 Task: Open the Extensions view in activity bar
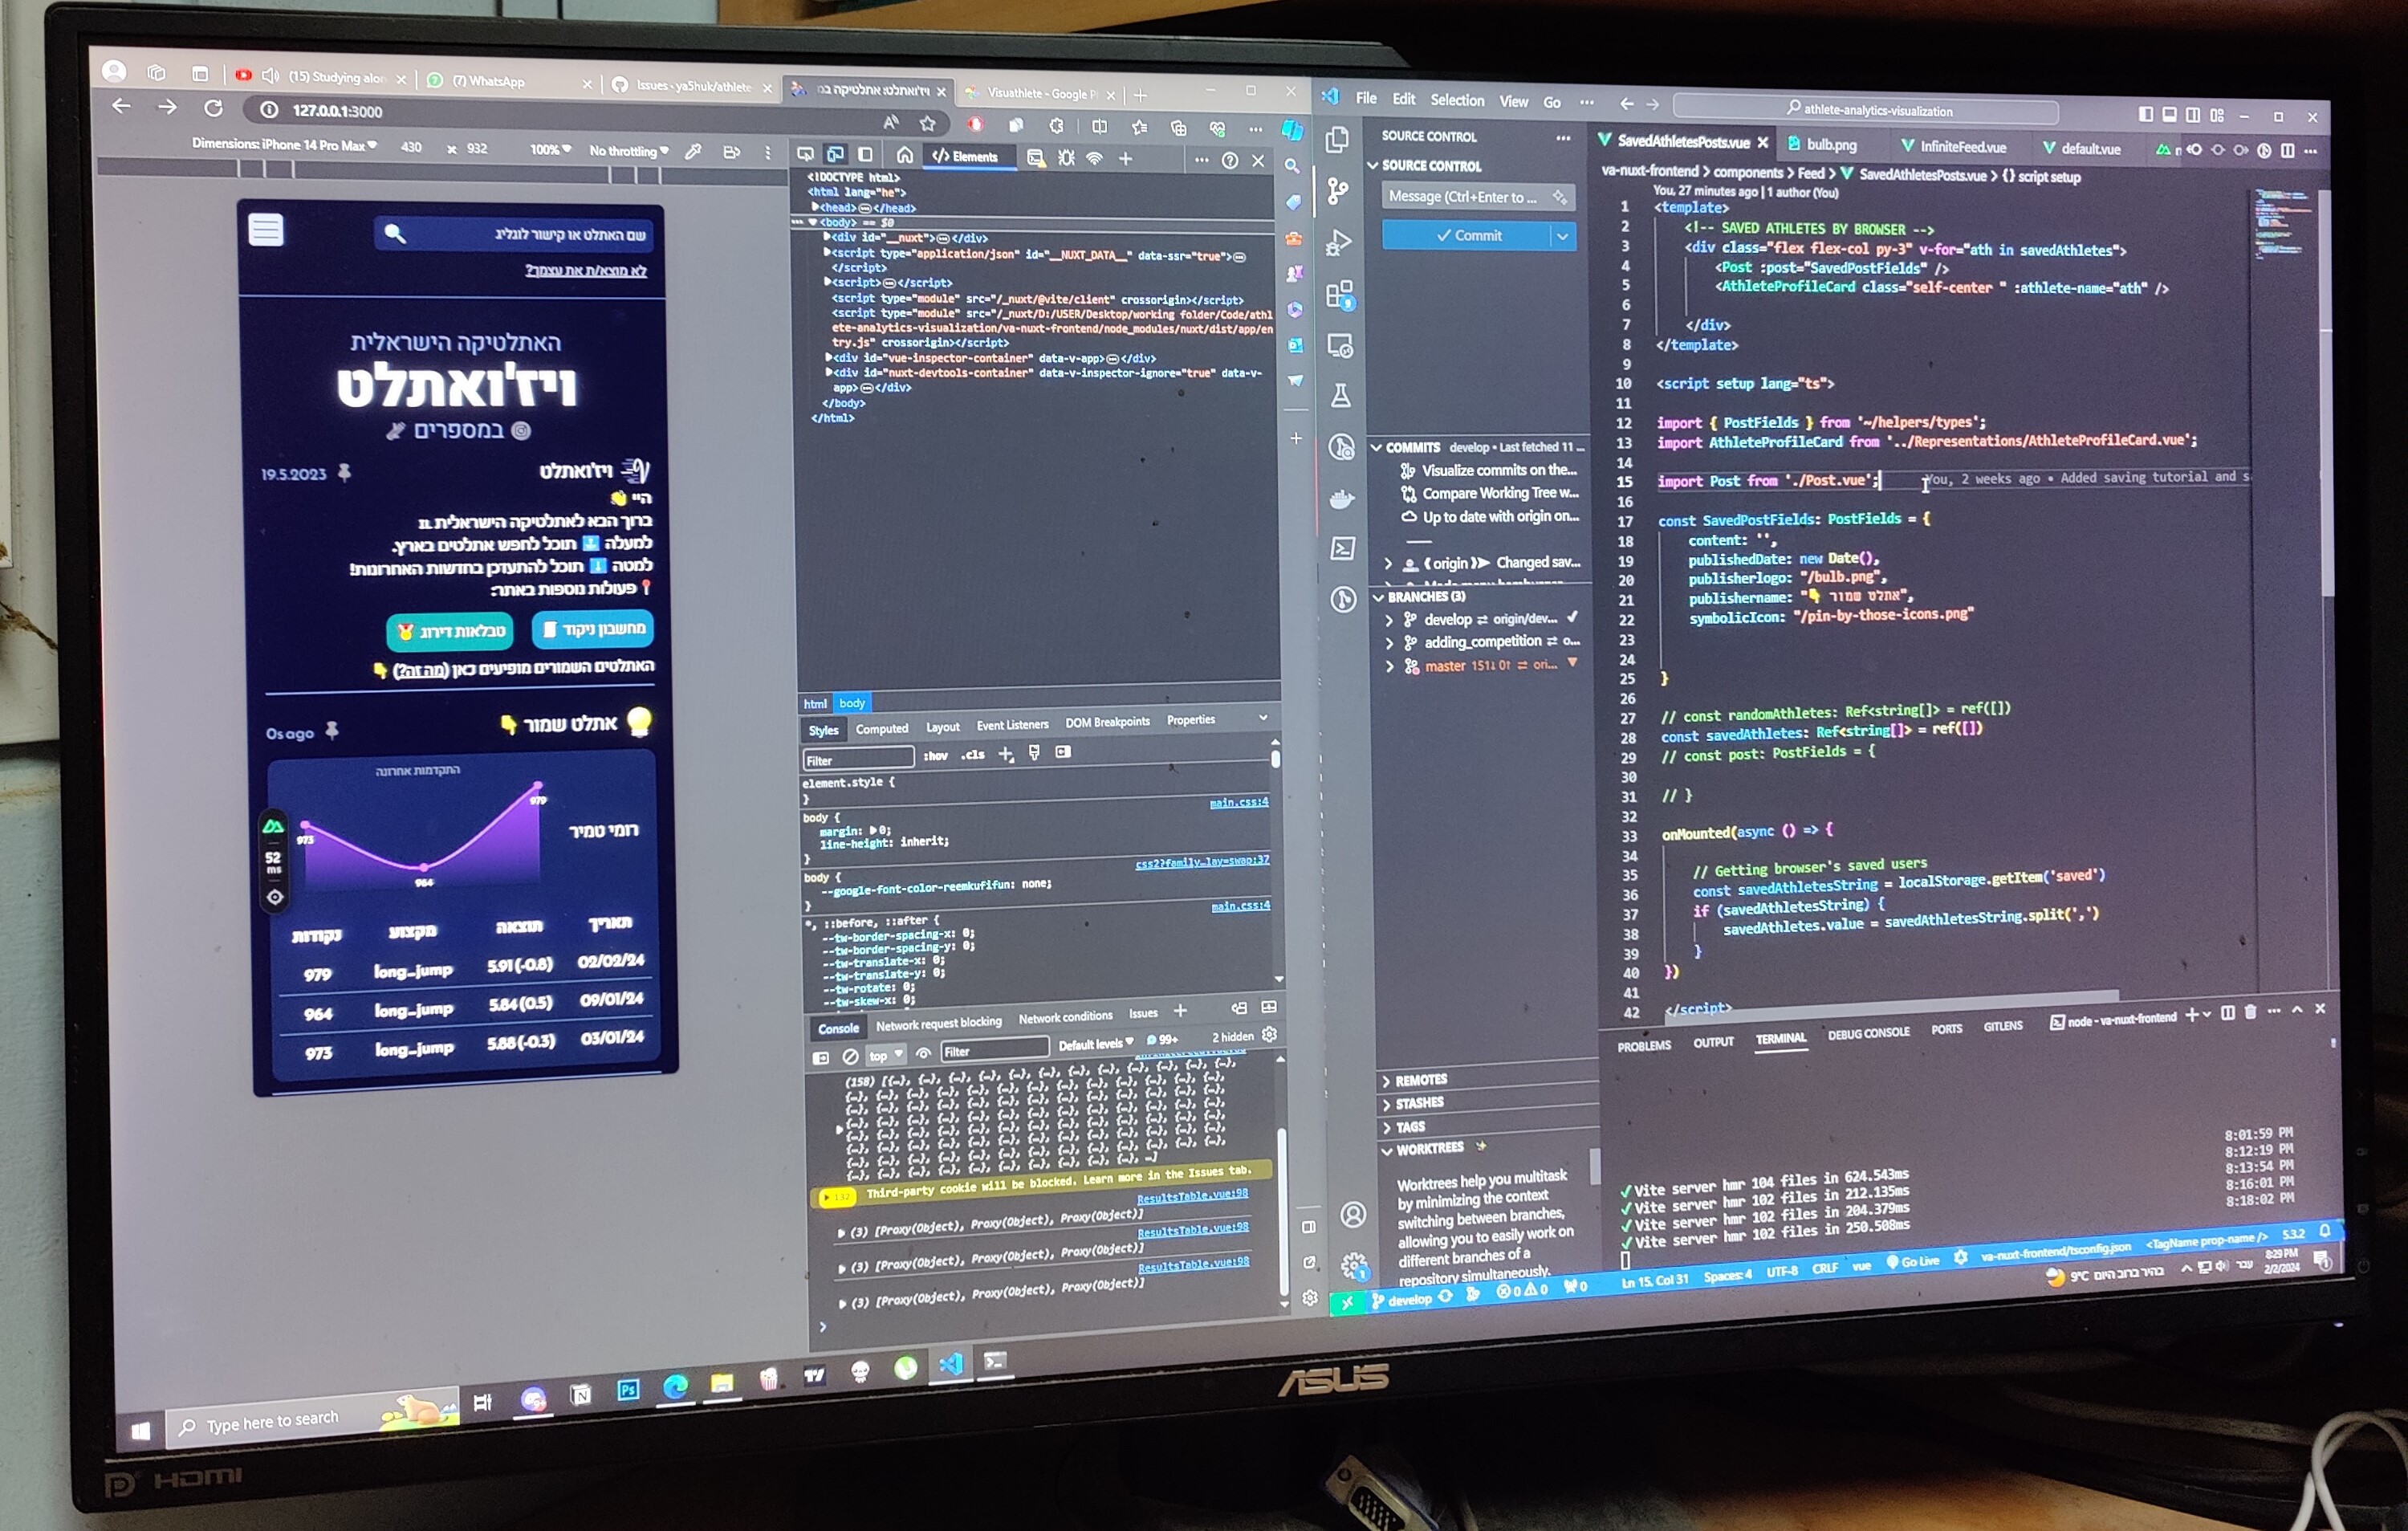pos(1339,295)
